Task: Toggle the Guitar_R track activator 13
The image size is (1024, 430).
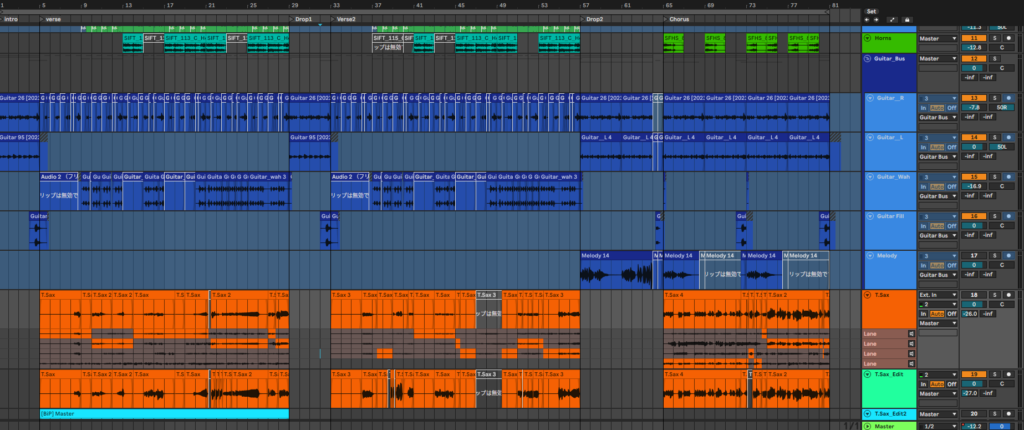Action: (x=973, y=97)
